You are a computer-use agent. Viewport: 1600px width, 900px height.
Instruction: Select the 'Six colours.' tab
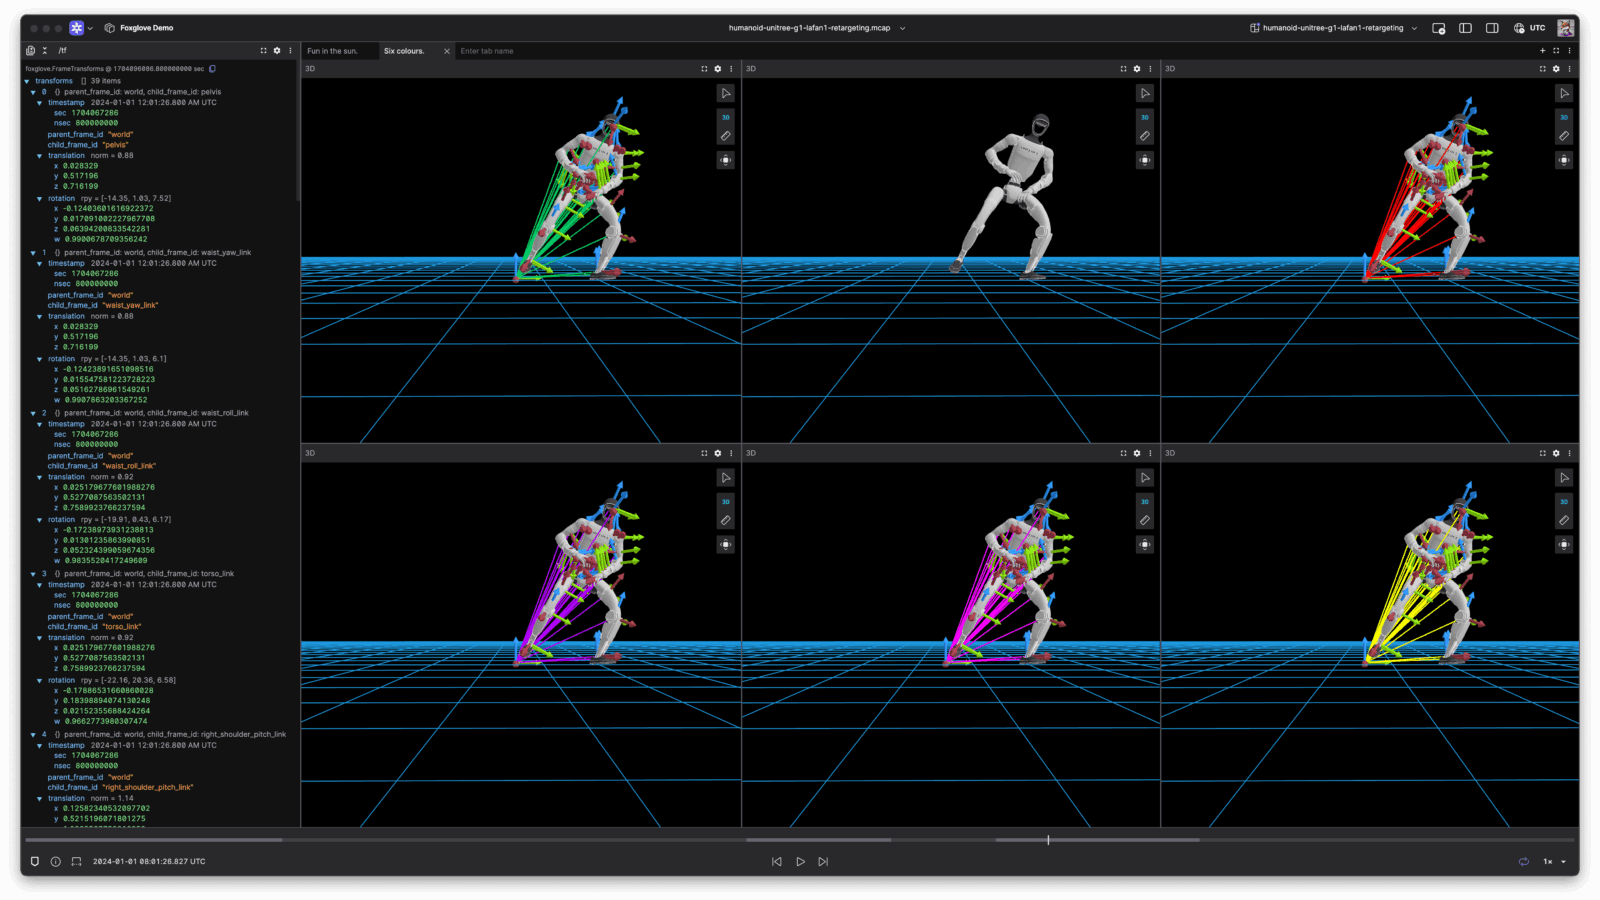(404, 51)
